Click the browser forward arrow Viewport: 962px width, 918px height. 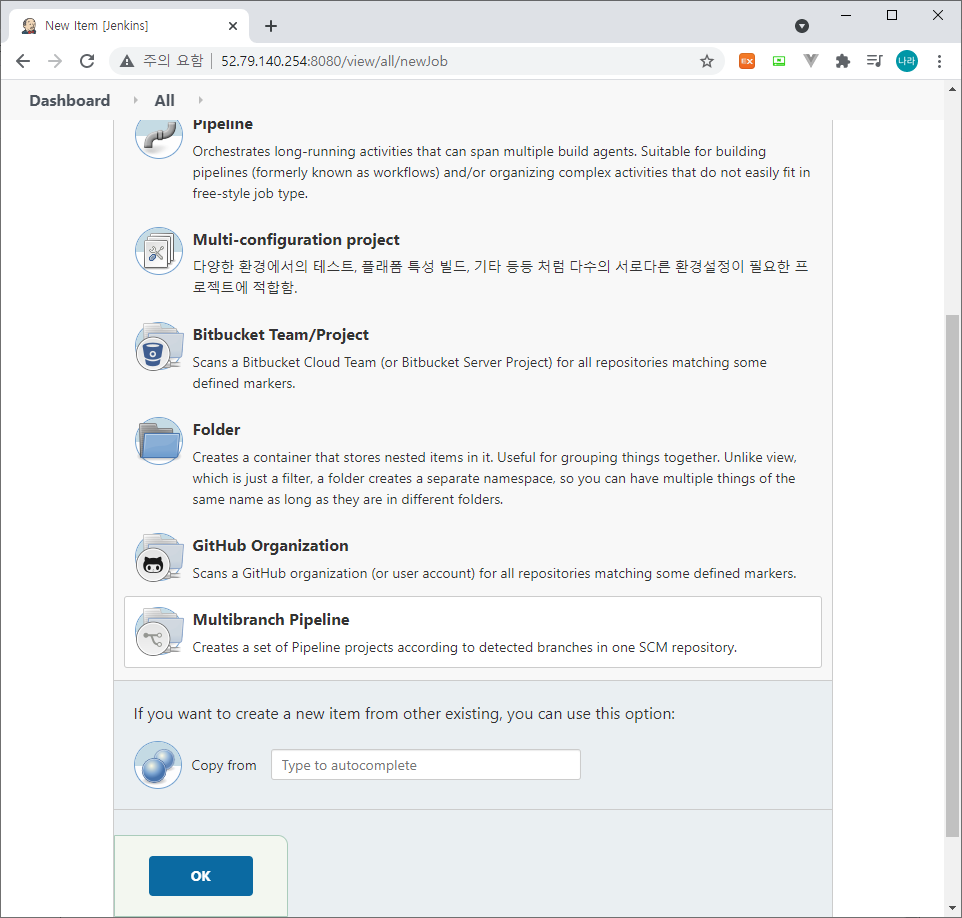[55, 61]
